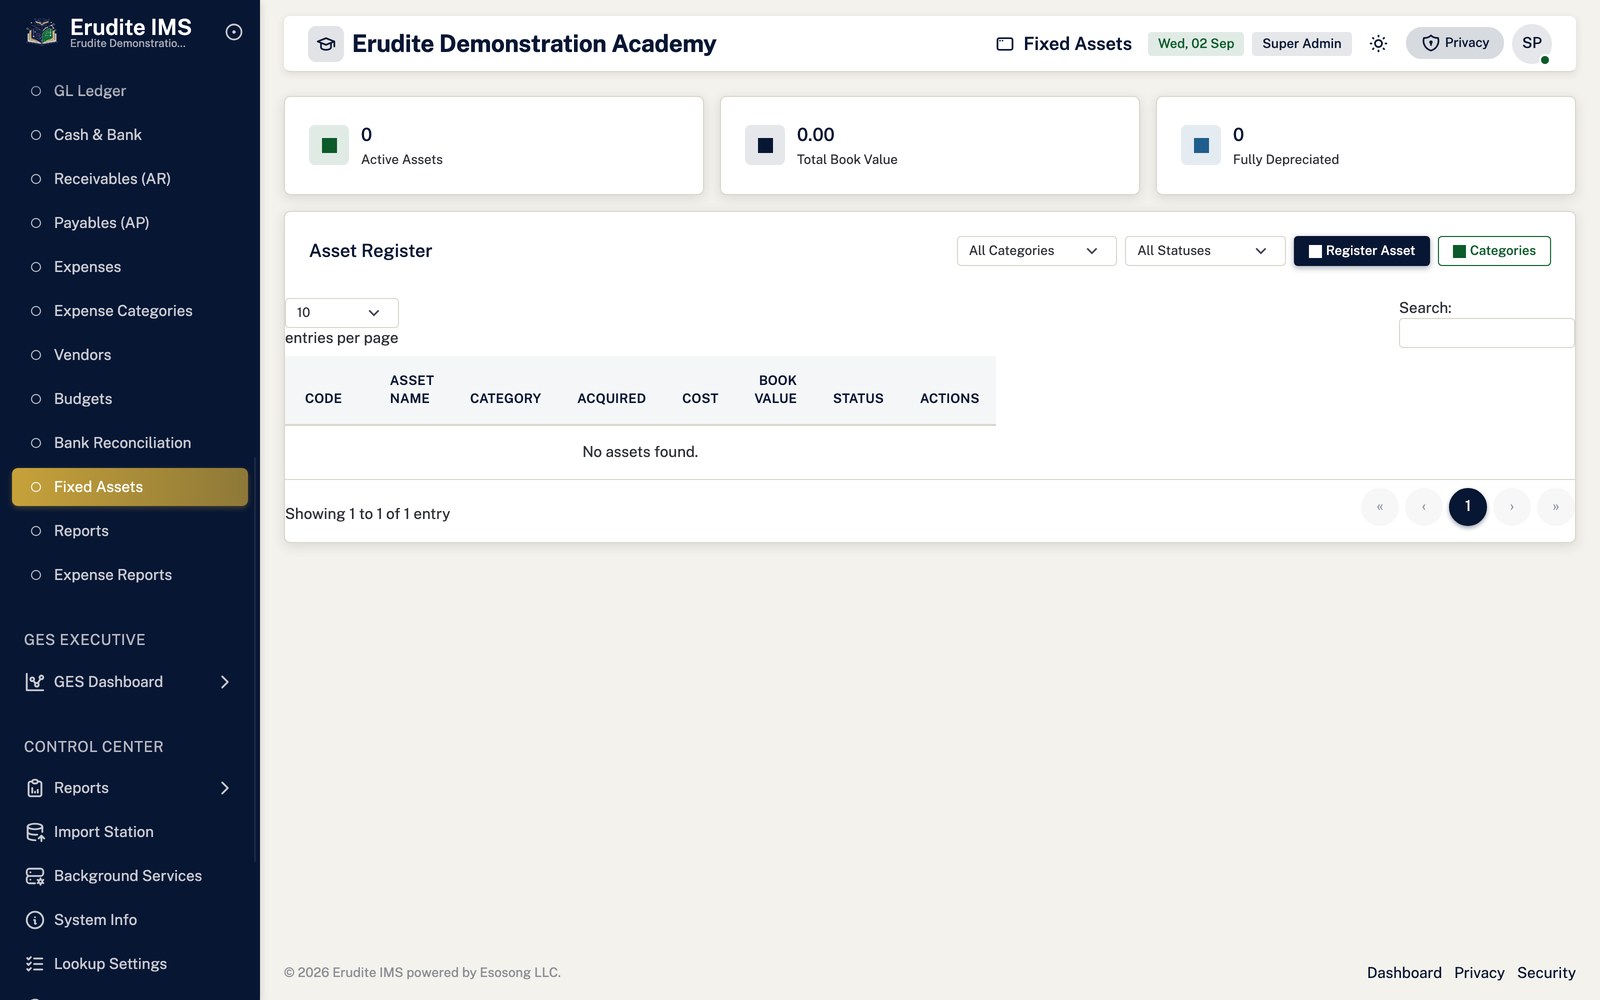Open Budgets sidebar item

(130, 399)
